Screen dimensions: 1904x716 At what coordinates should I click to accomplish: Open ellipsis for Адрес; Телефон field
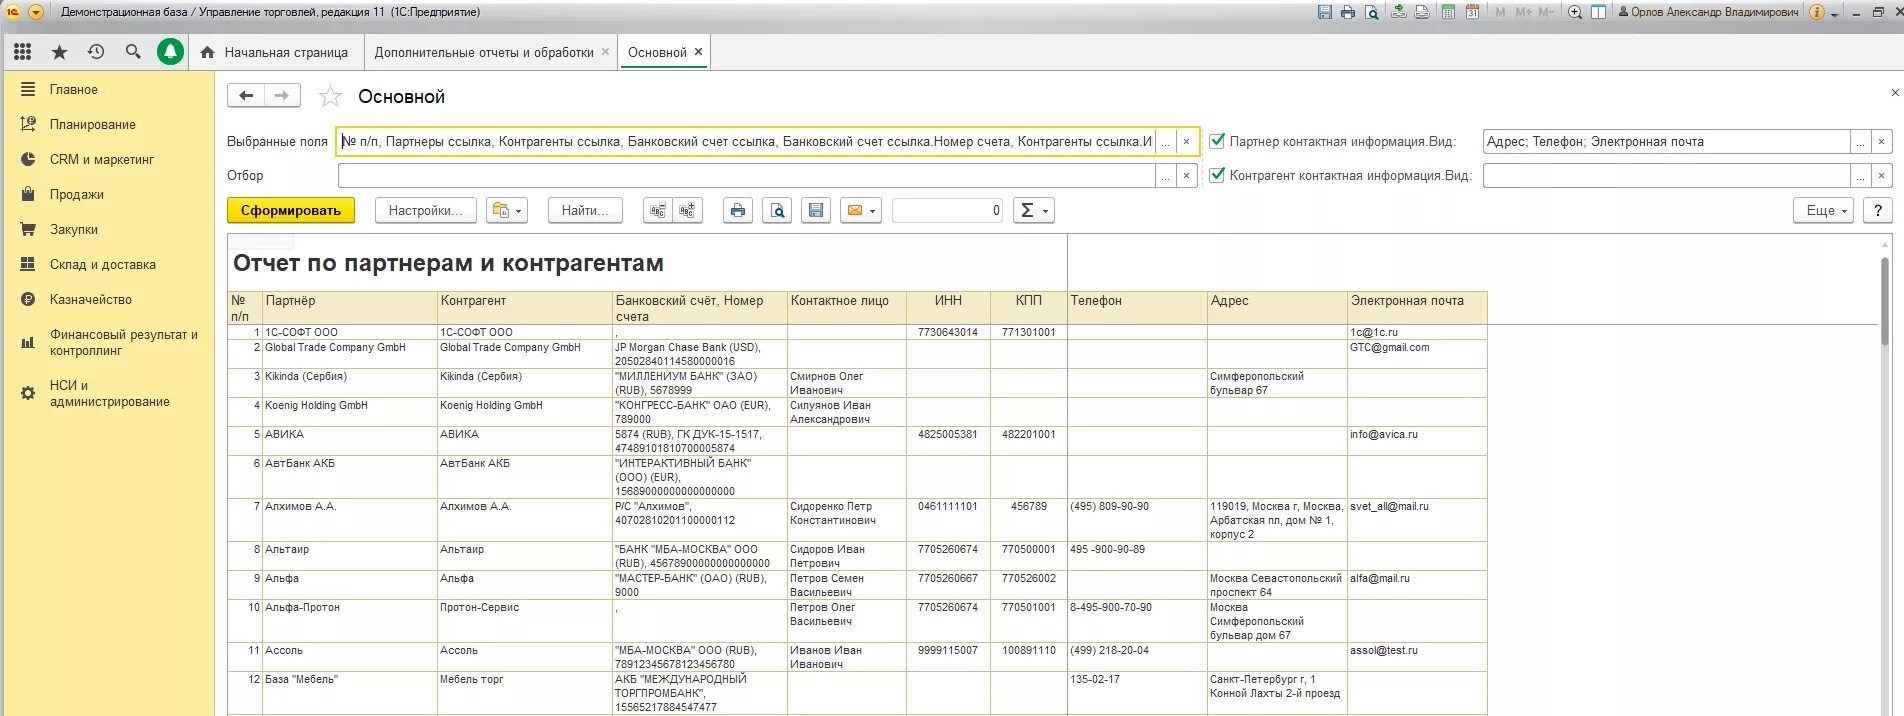pos(1860,142)
